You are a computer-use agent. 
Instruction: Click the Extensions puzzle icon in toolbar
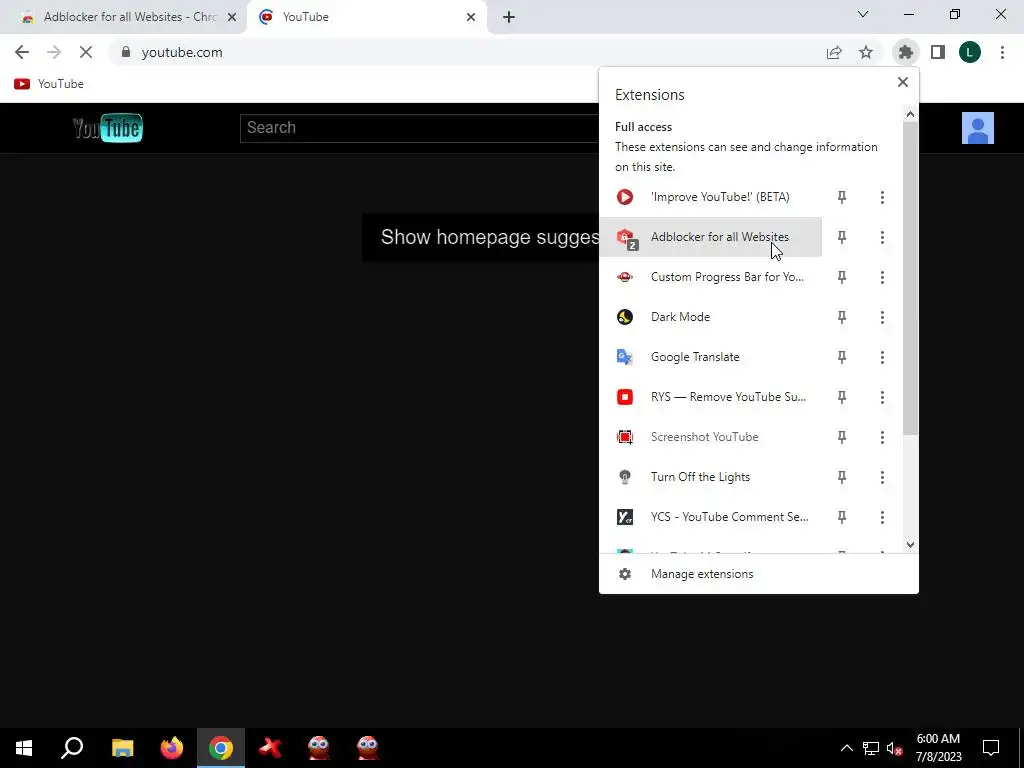coord(905,52)
